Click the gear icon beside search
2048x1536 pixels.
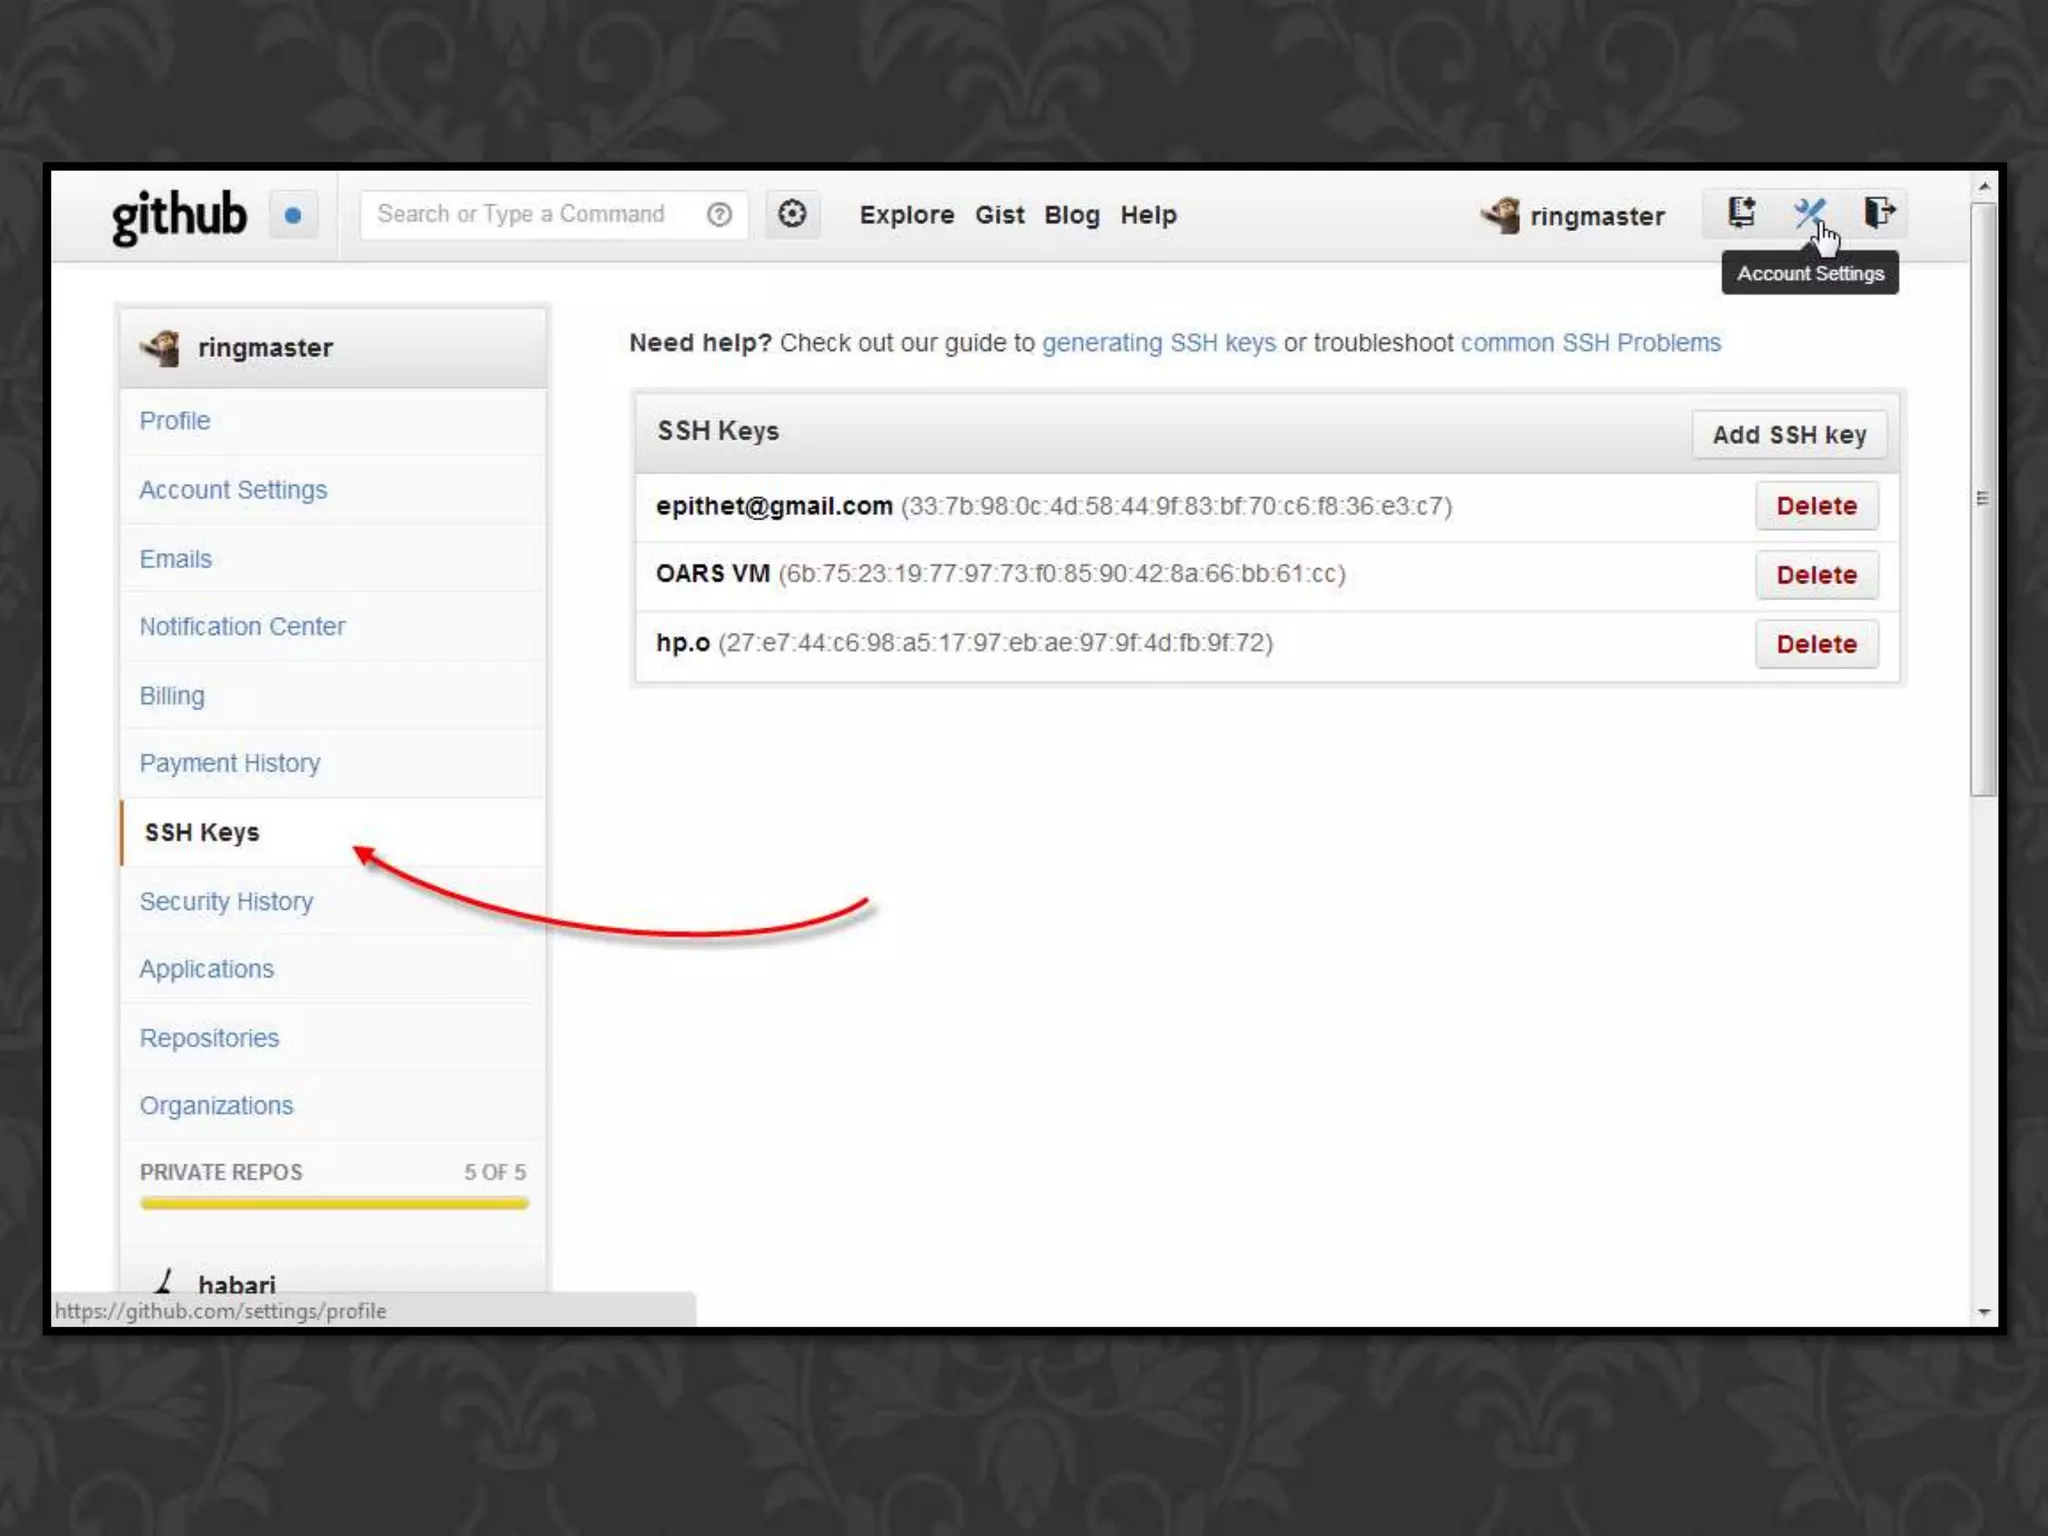792,214
